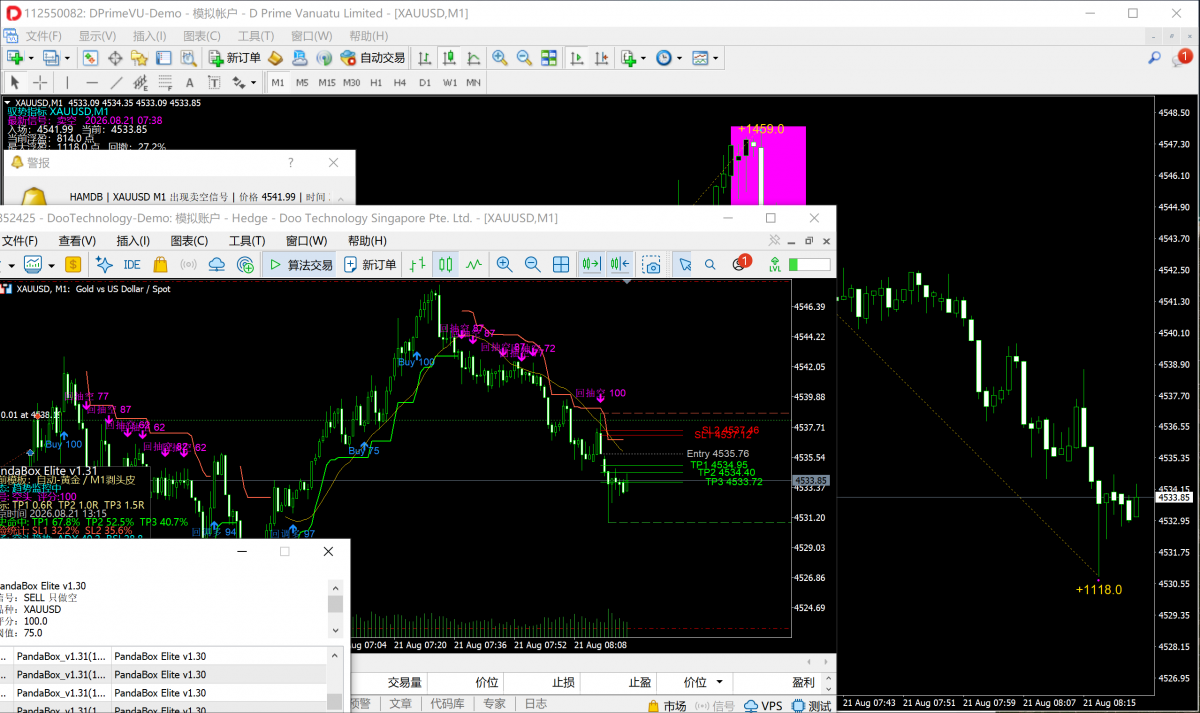1200x713 pixels.
Task: Switch D Prime chart to M15 timeframe
Action: point(327,82)
